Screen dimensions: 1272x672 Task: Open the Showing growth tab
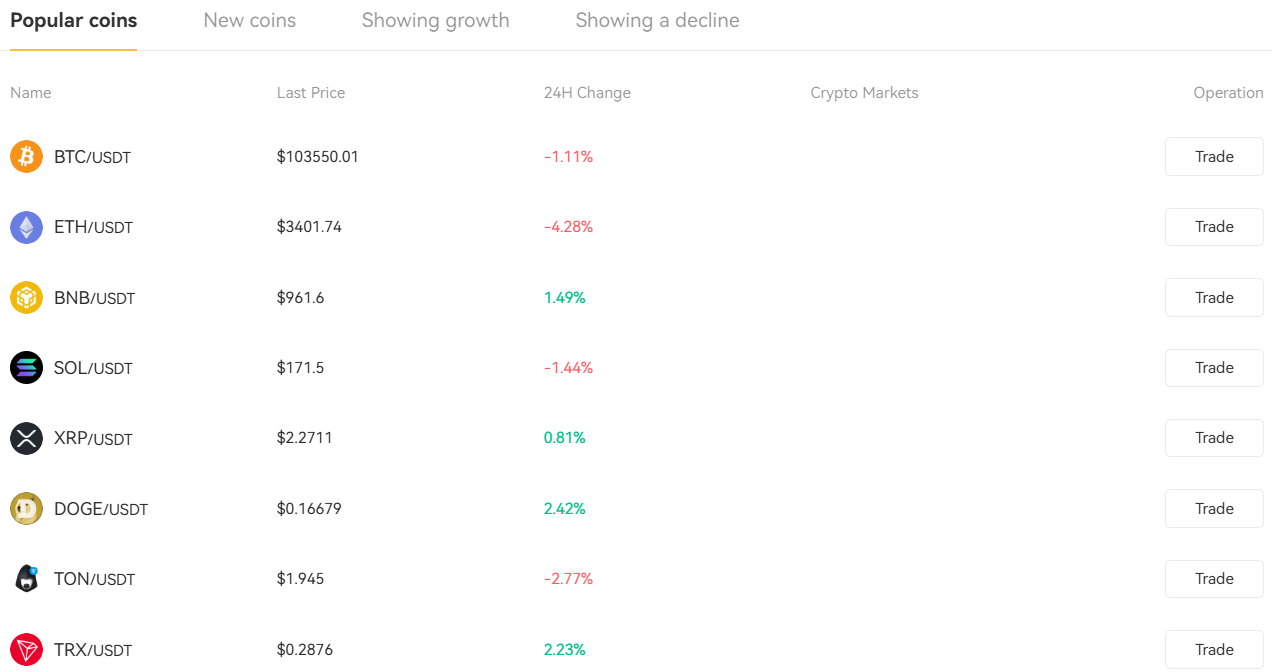[435, 20]
